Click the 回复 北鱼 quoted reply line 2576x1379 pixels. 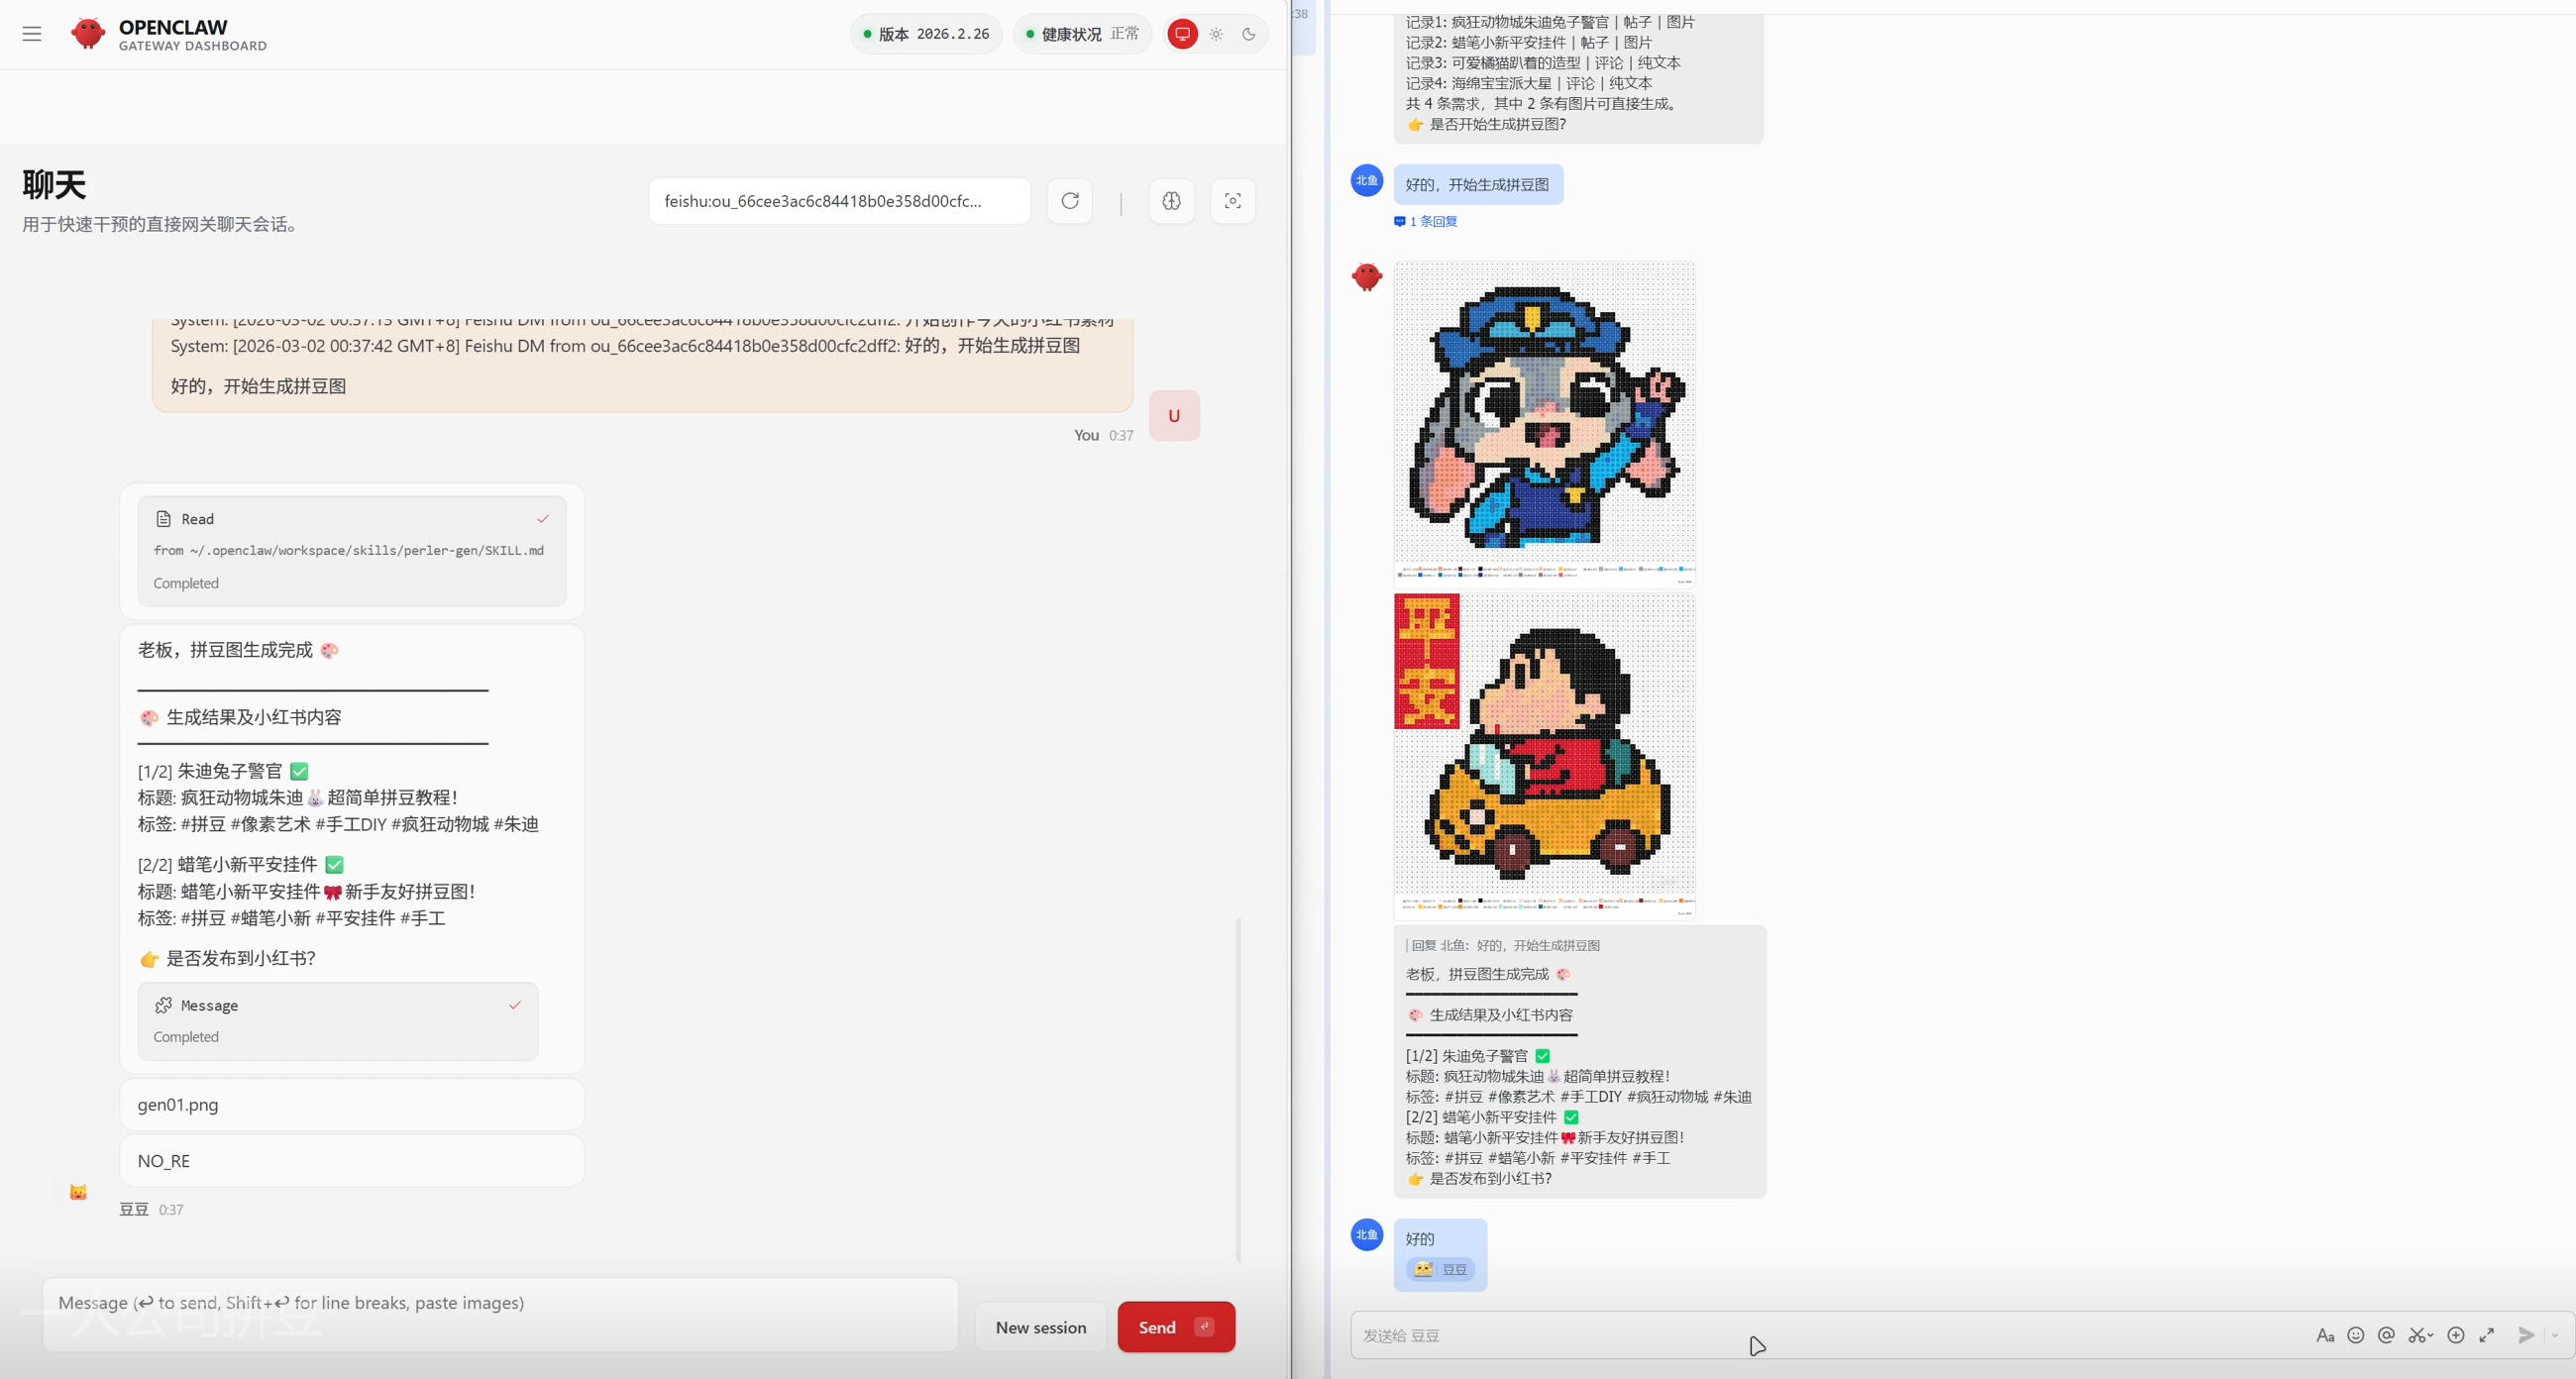pyautogui.click(x=1503, y=946)
